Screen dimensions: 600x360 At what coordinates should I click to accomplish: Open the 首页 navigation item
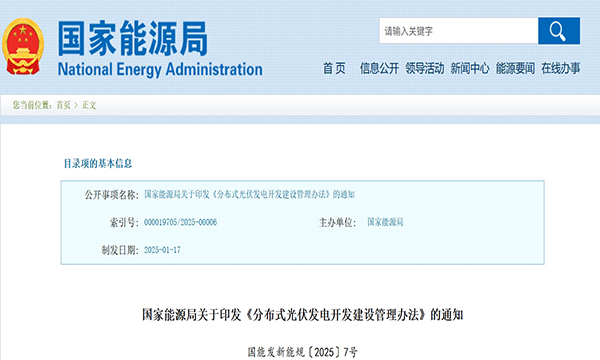click(334, 68)
